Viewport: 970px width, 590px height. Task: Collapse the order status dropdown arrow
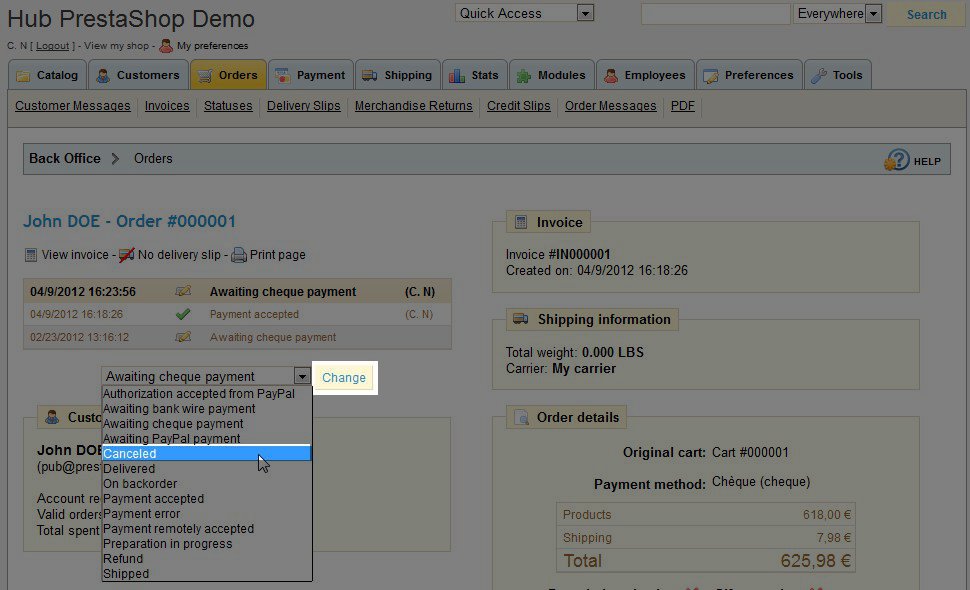click(x=302, y=377)
